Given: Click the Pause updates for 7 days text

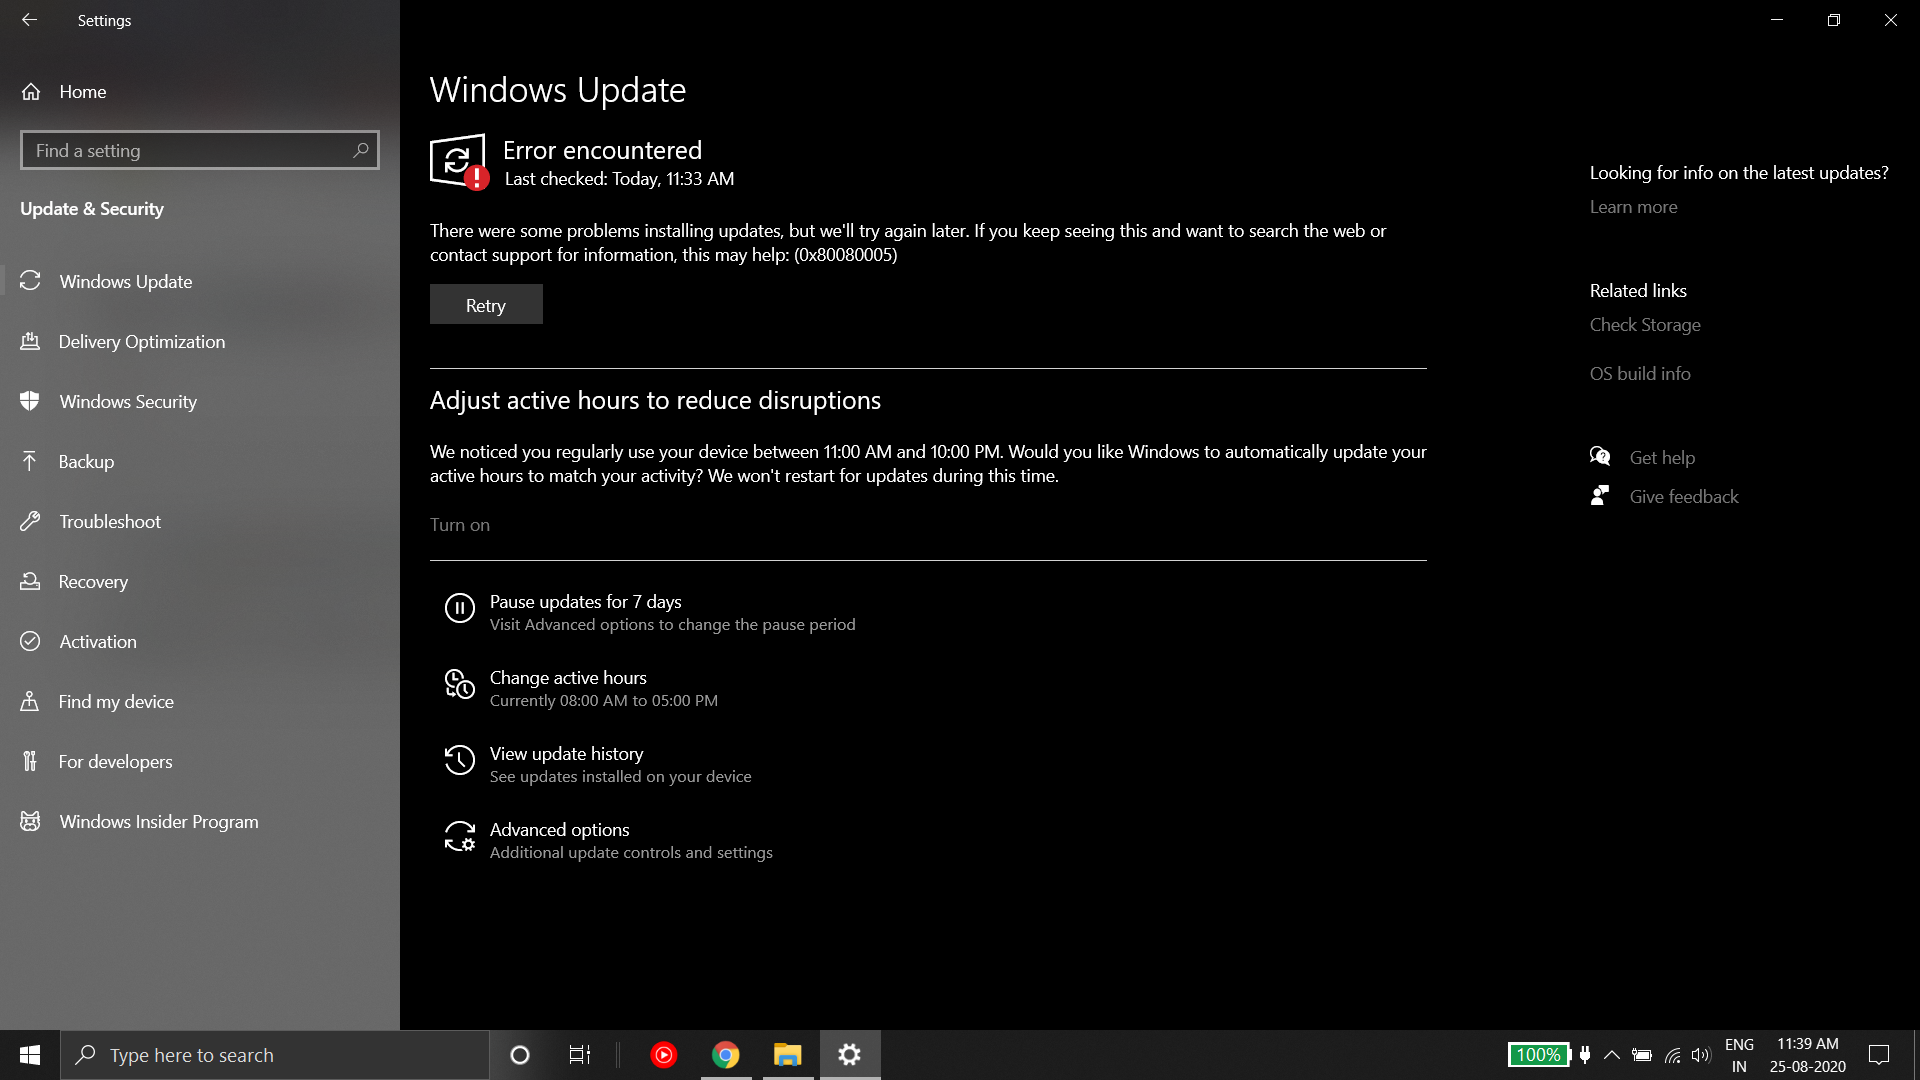Looking at the screenshot, I should pos(585,602).
